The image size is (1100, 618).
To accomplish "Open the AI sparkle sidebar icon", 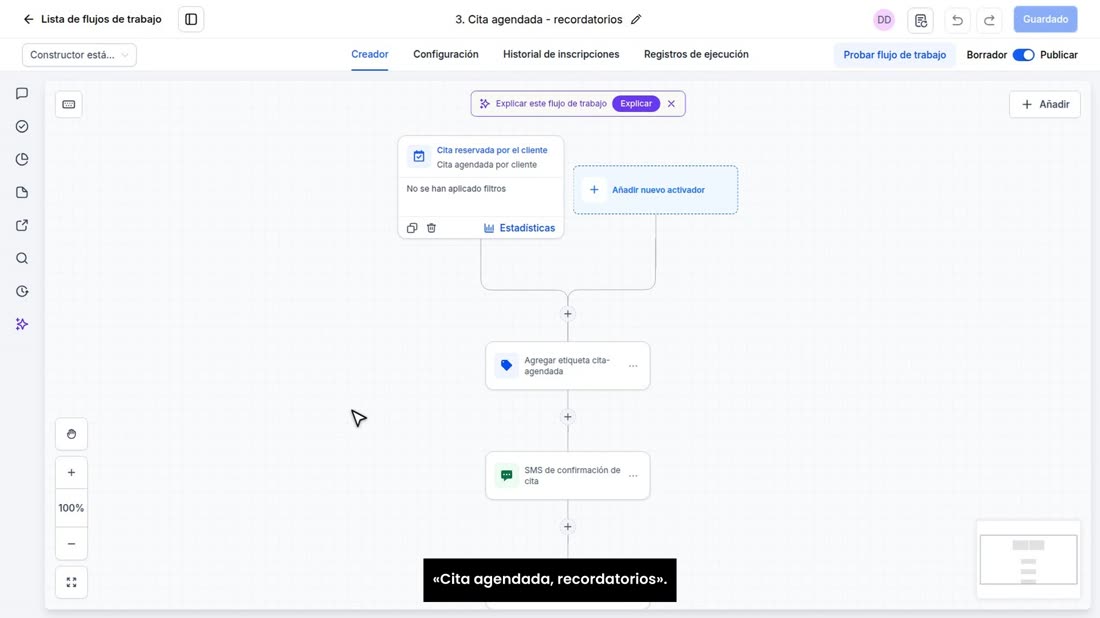I will 22,324.
